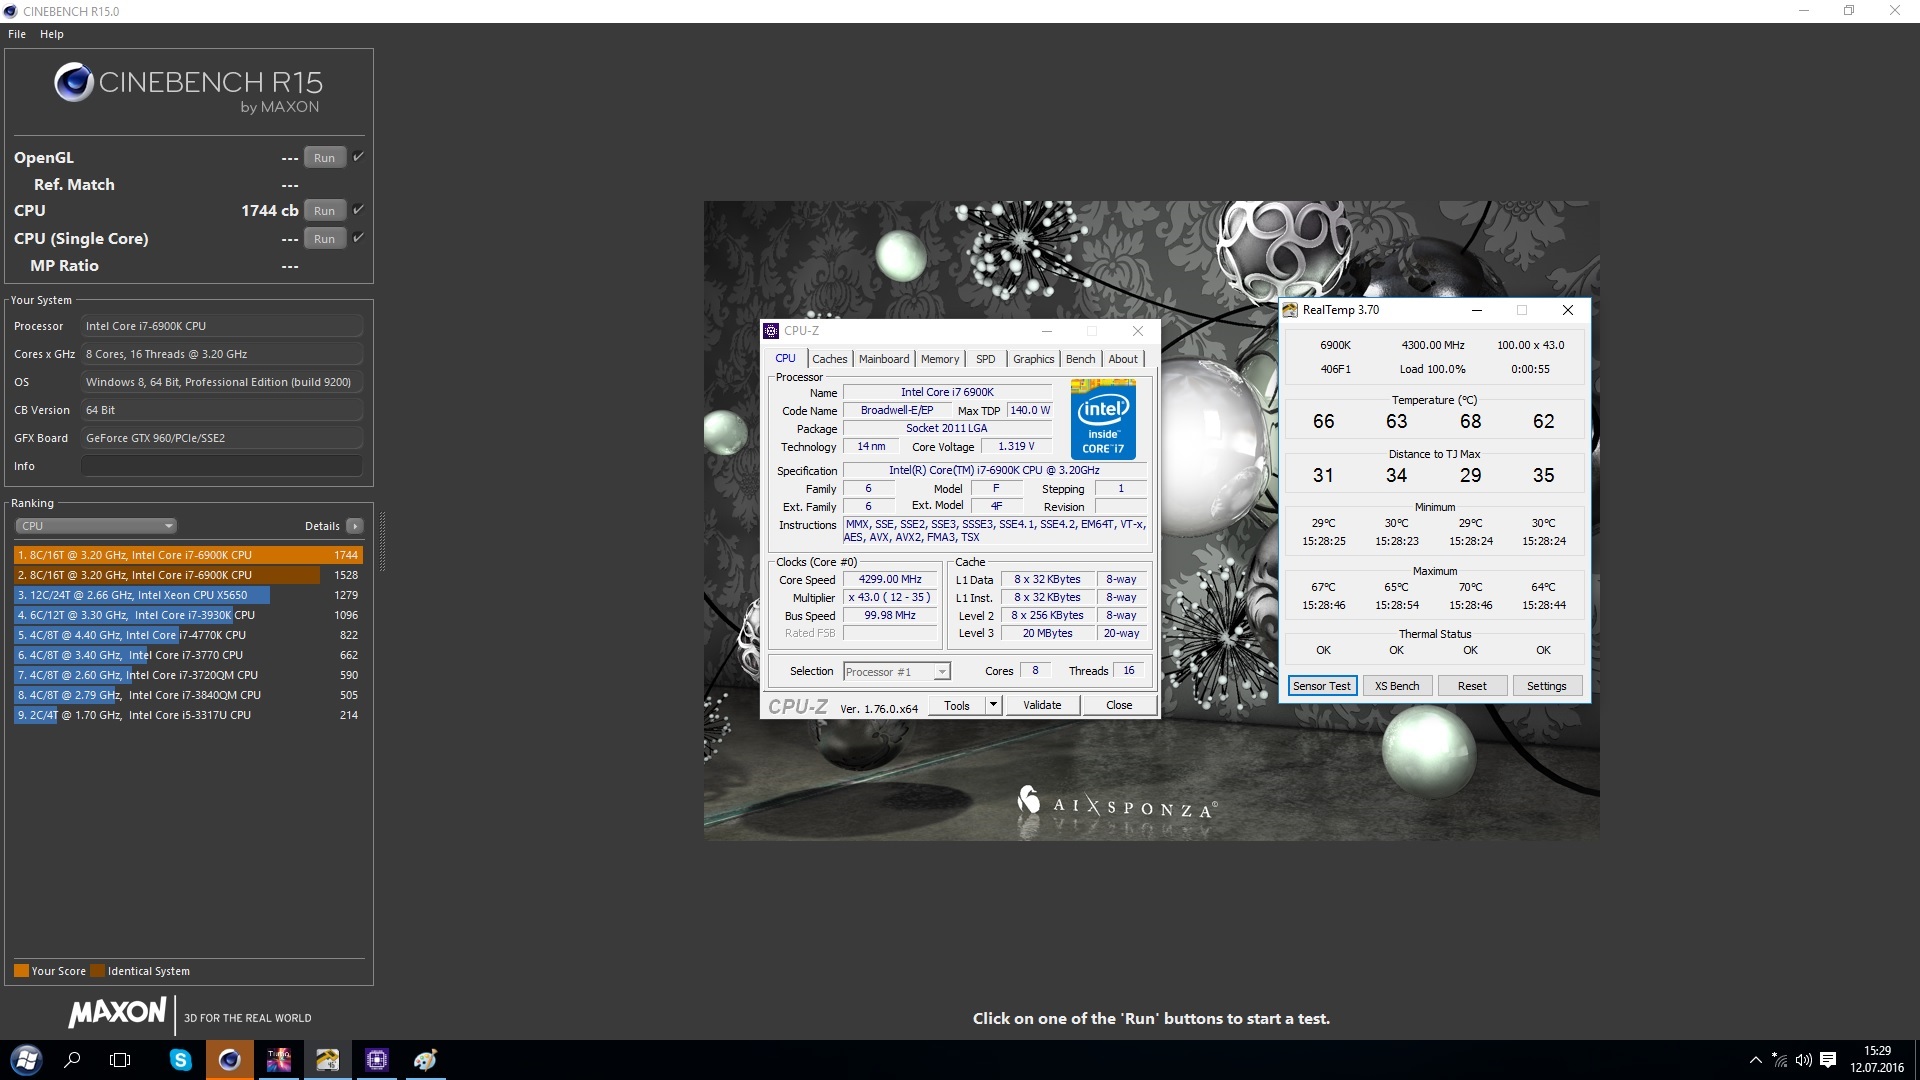The width and height of the screenshot is (1920, 1080).
Task: Select ranking row i7-3770
Action: pos(187,655)
